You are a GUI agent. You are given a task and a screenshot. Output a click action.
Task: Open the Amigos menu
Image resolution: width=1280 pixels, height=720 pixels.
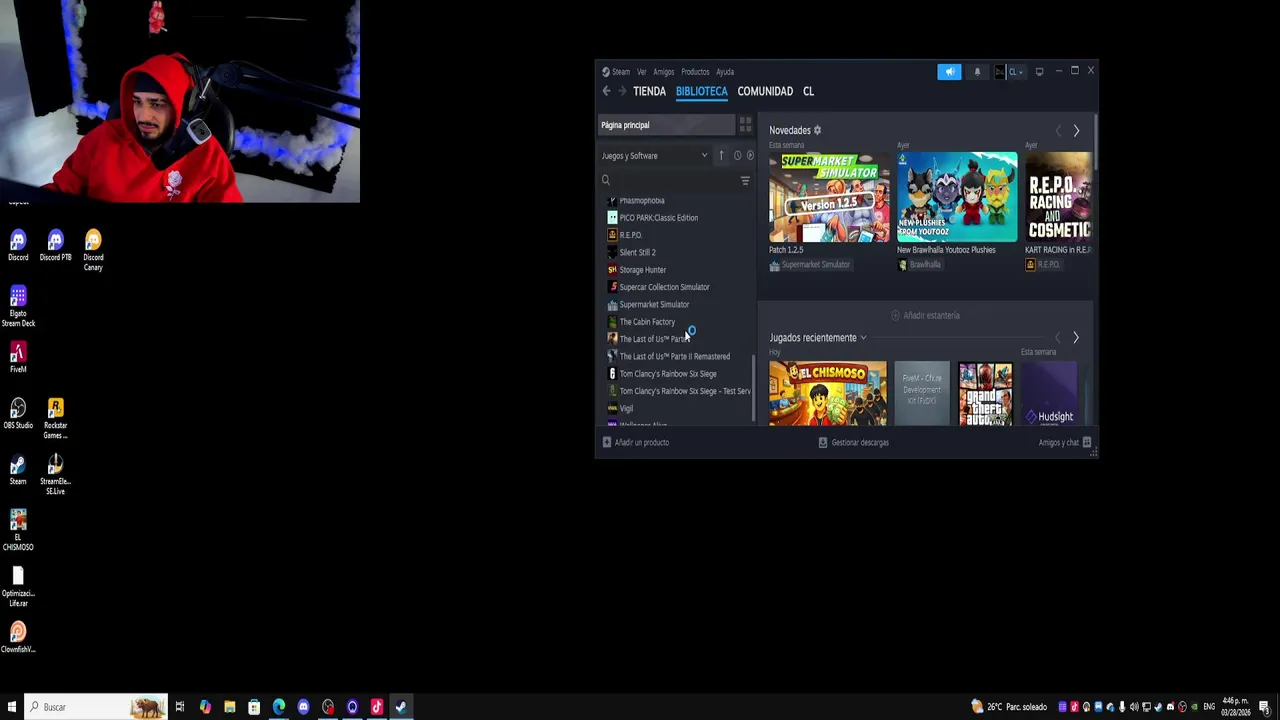664,72
